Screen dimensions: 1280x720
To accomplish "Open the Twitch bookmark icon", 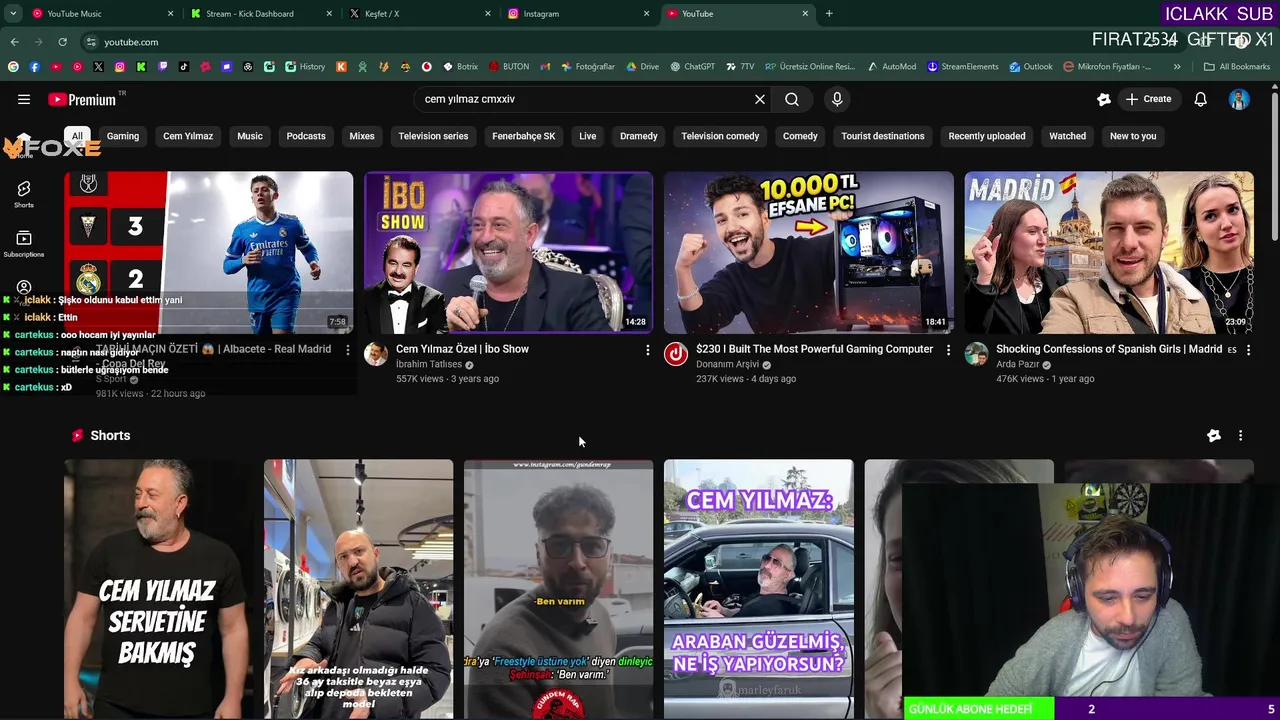I will [162, 67].
